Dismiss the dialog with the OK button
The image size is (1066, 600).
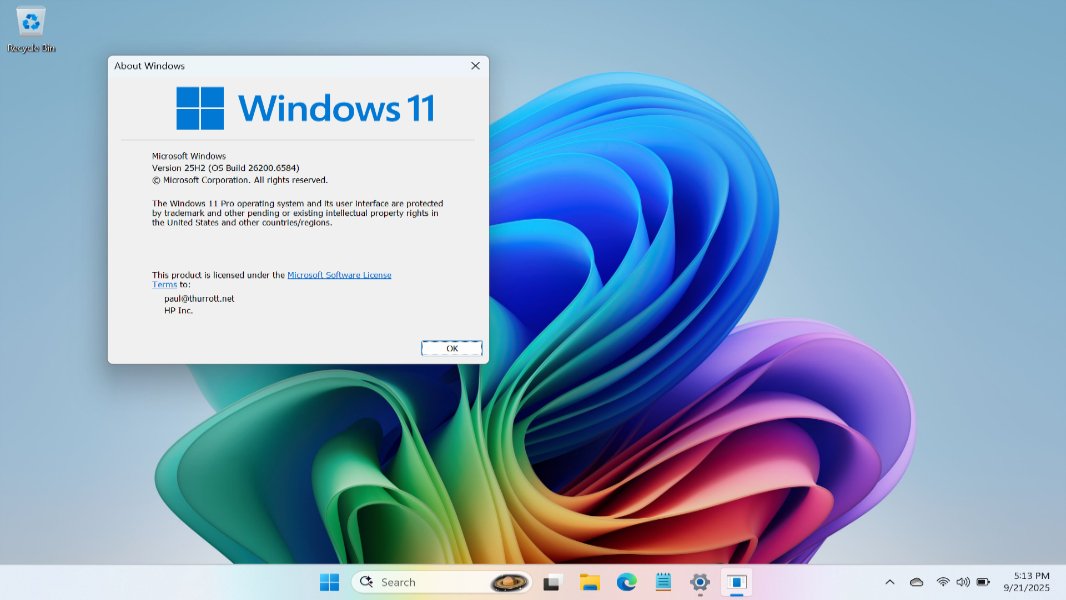451,348
